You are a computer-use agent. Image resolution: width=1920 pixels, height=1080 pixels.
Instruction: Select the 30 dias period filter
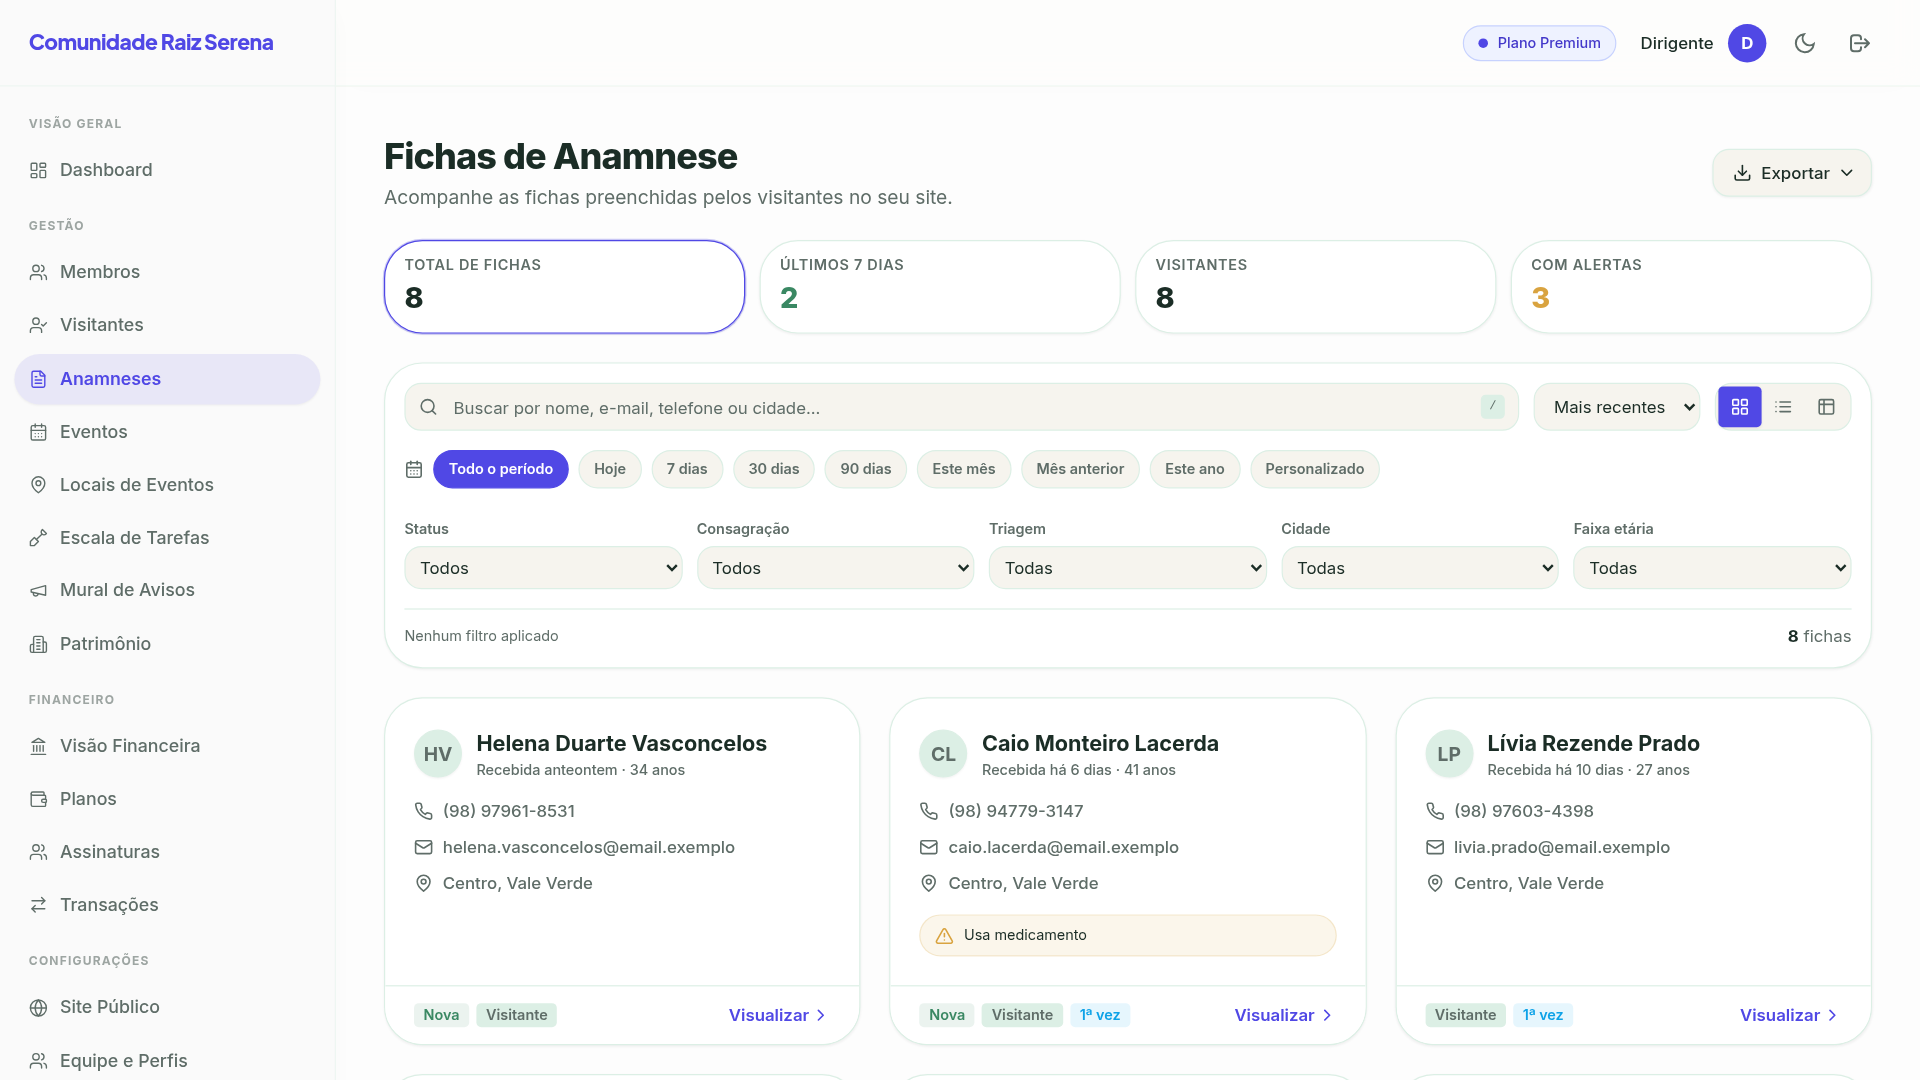774,469
